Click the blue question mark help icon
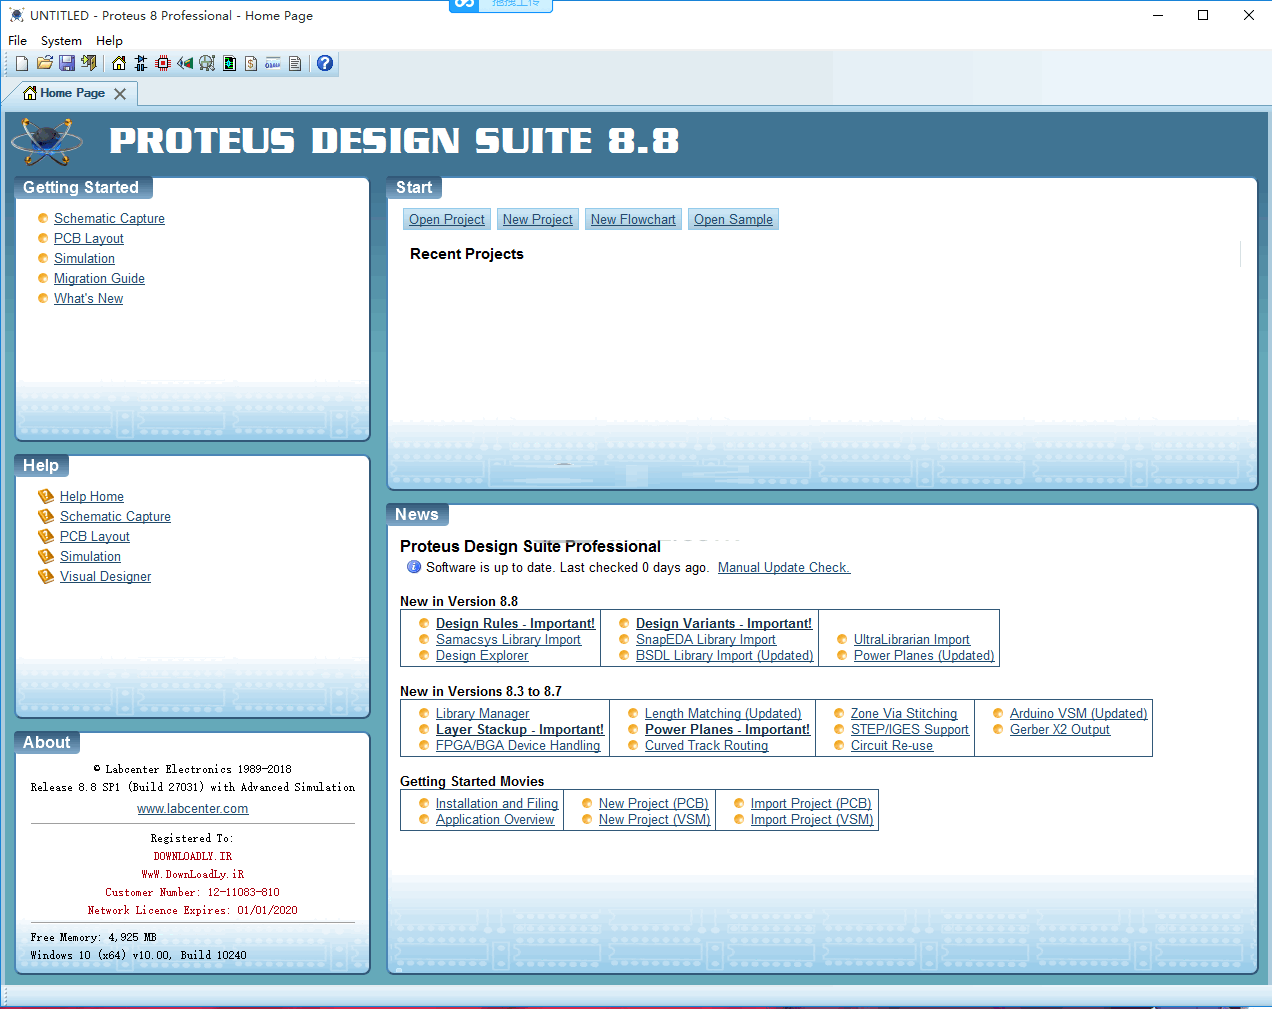This screenshot has width=1272, height=1009. coord(325,63)
